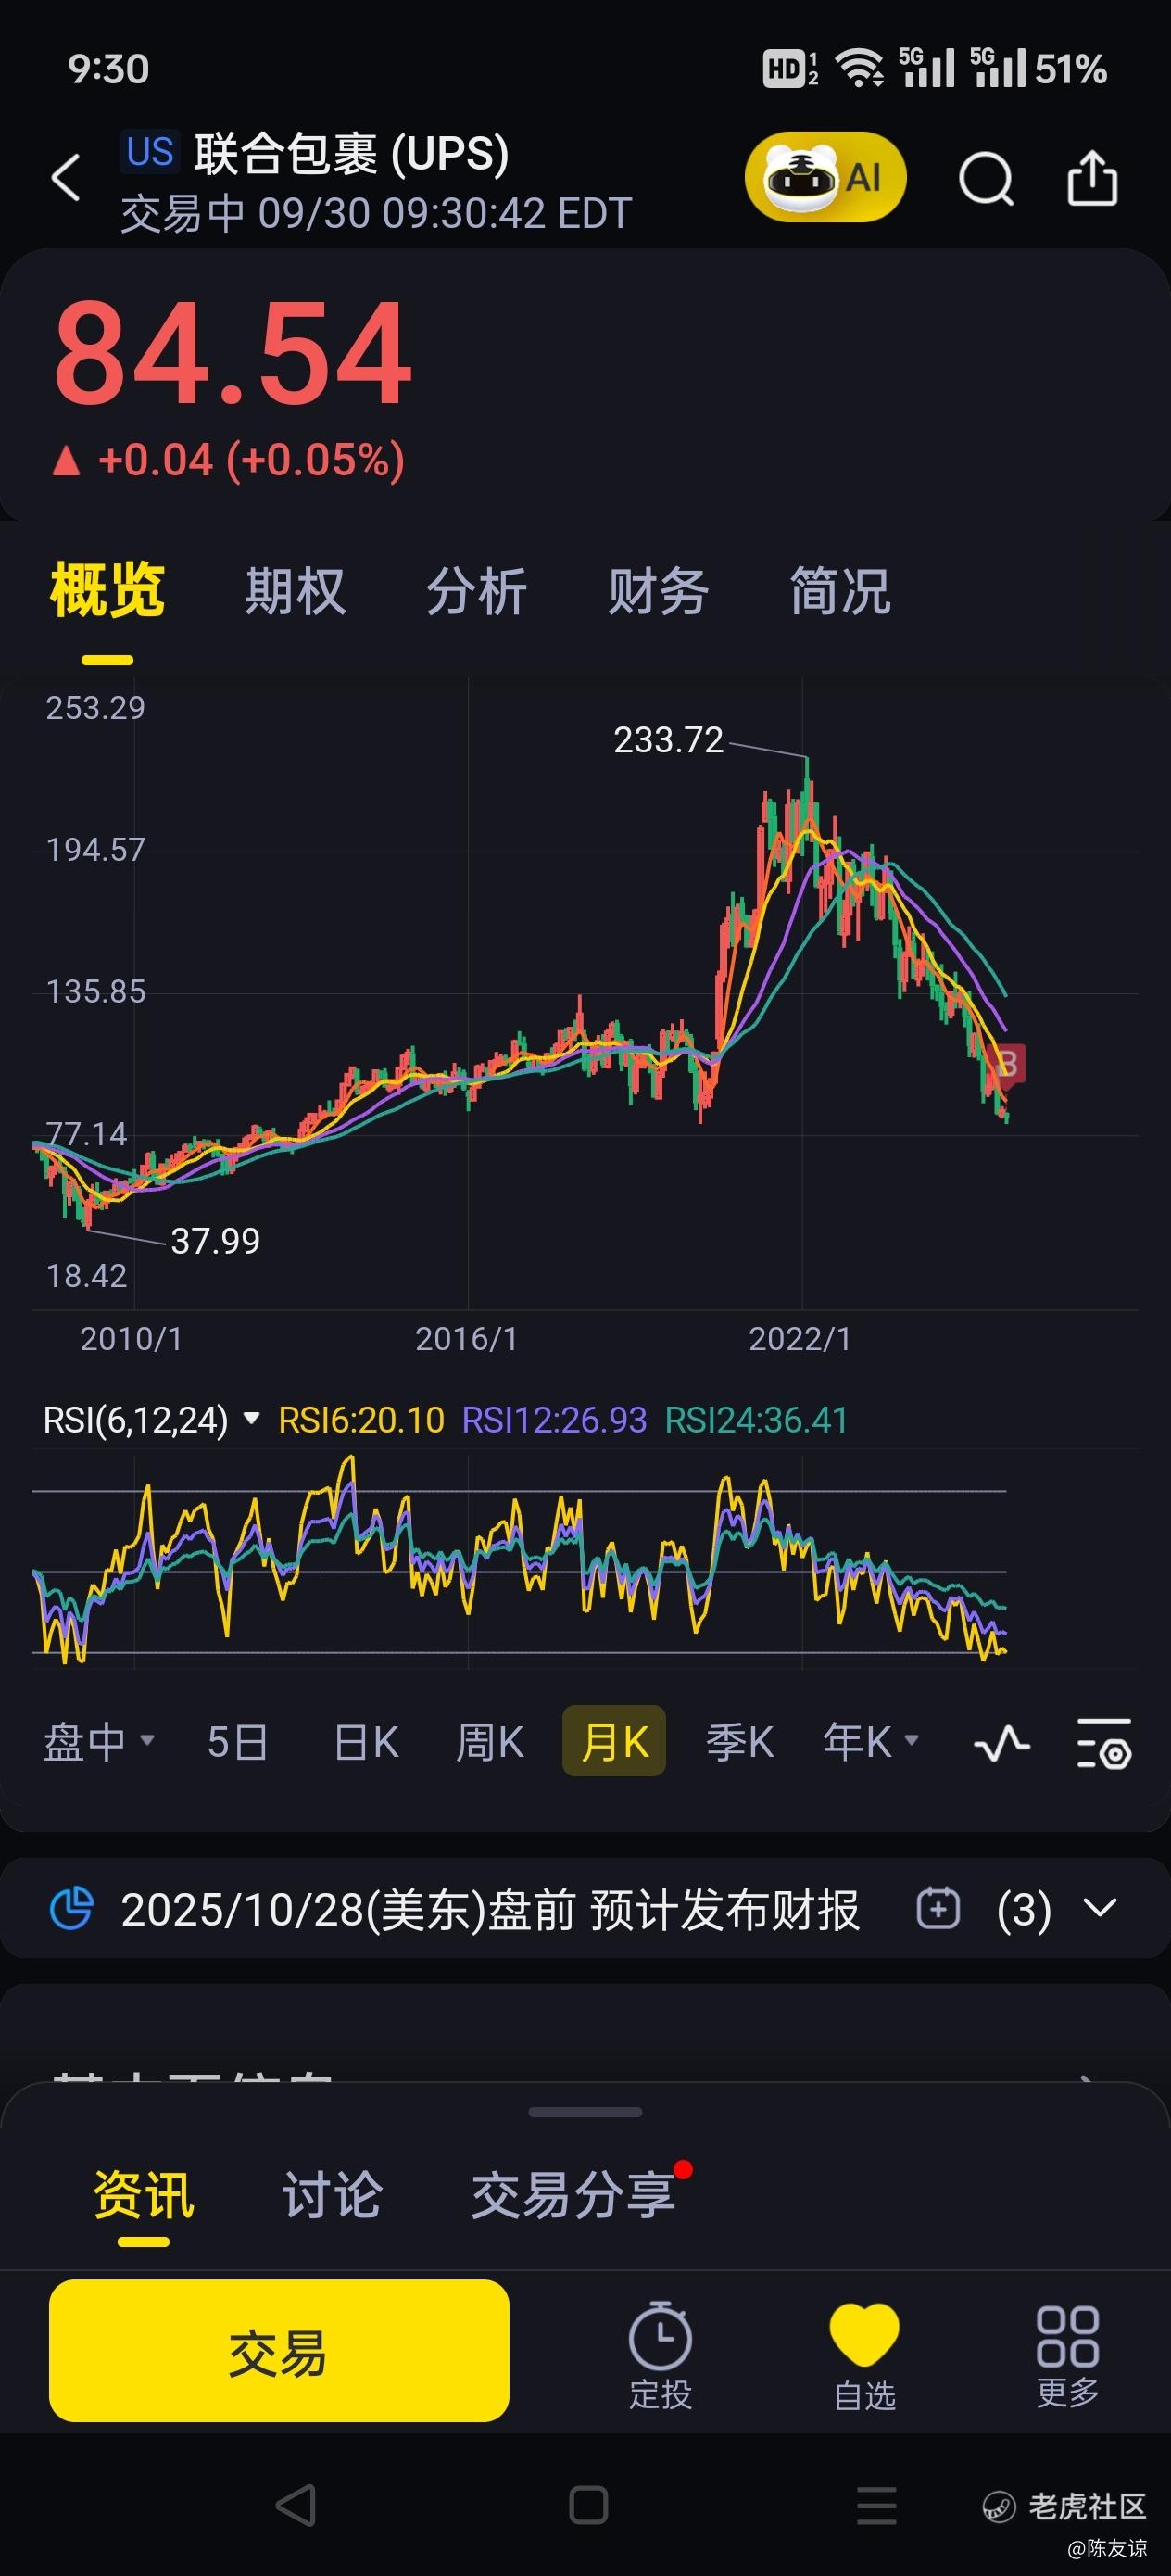
Task: Tap the RSI12:26.93 value
Action: 554,1420
